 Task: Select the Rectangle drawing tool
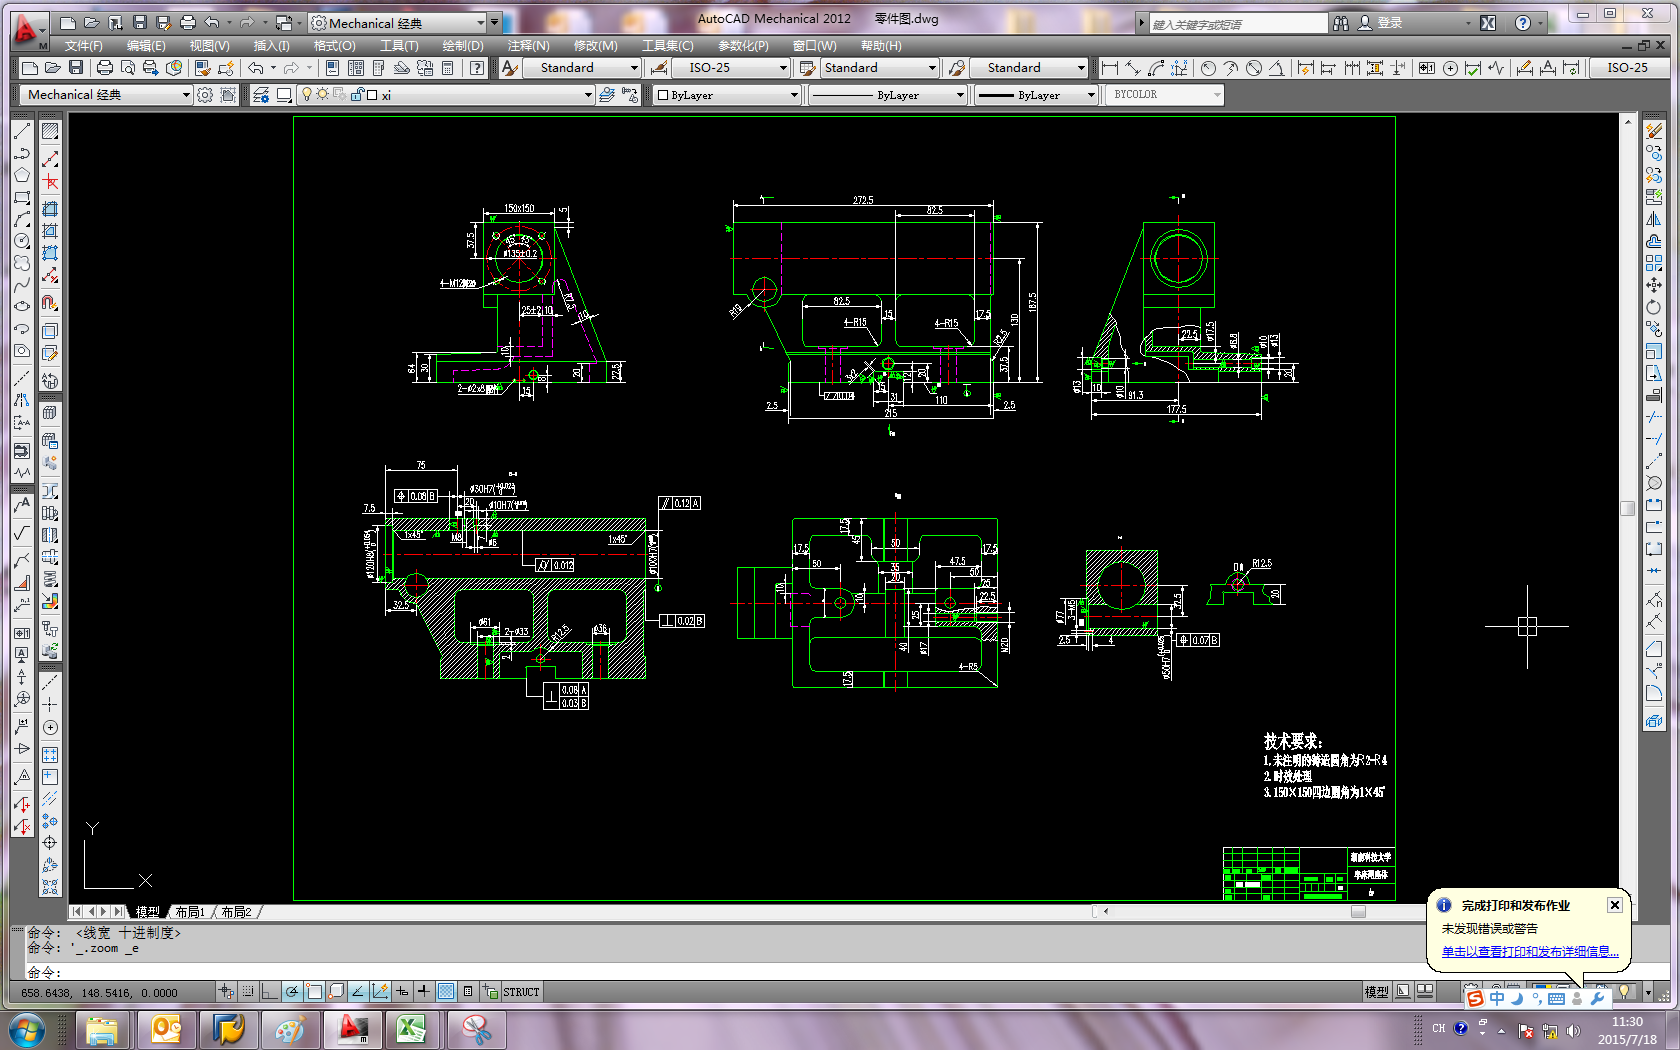pyautogui.click(x=21, y=198)
